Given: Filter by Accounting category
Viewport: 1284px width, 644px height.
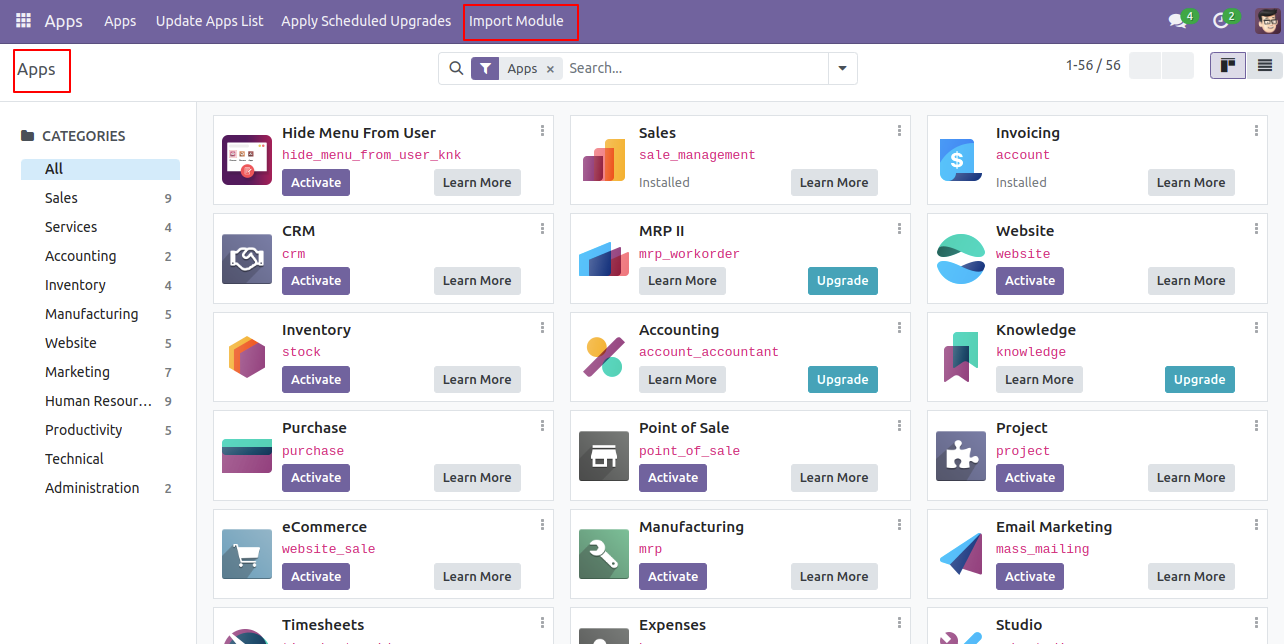Looking at the screenshot, I should pos(100,256).
